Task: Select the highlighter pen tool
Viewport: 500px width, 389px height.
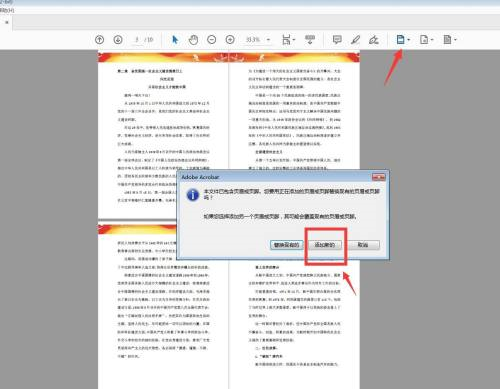Action: pos(355,40)
